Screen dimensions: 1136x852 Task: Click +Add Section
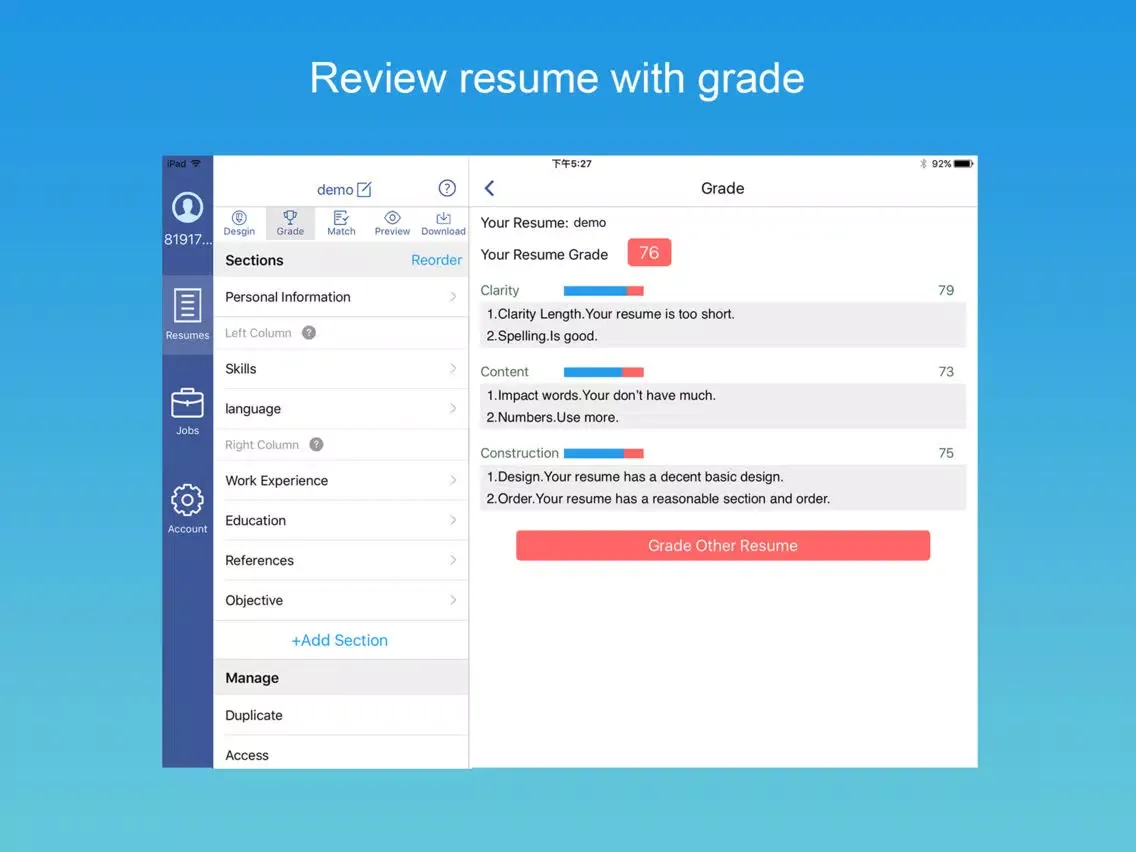(x=340, y=640)
